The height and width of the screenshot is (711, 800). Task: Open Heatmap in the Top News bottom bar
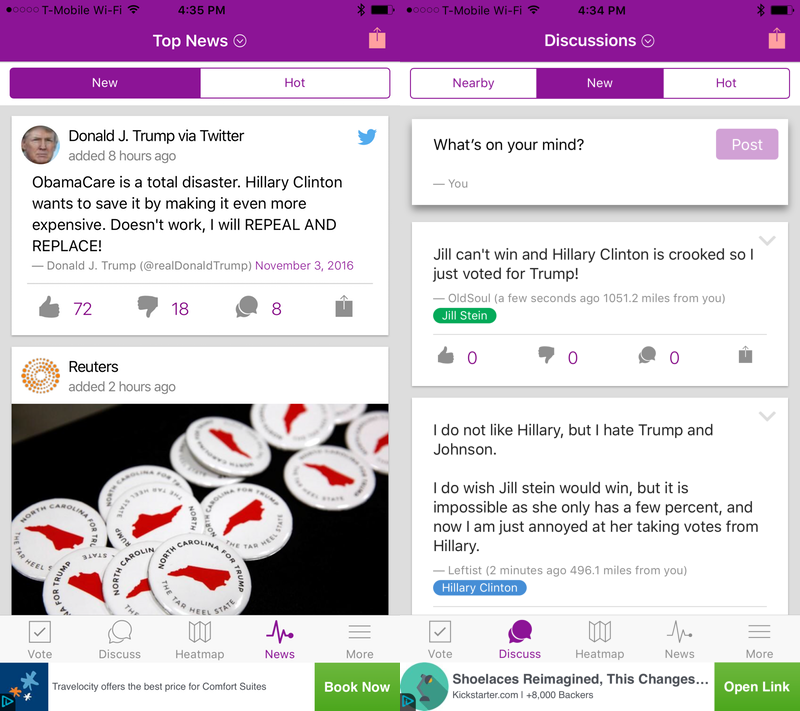coord(199,640)
